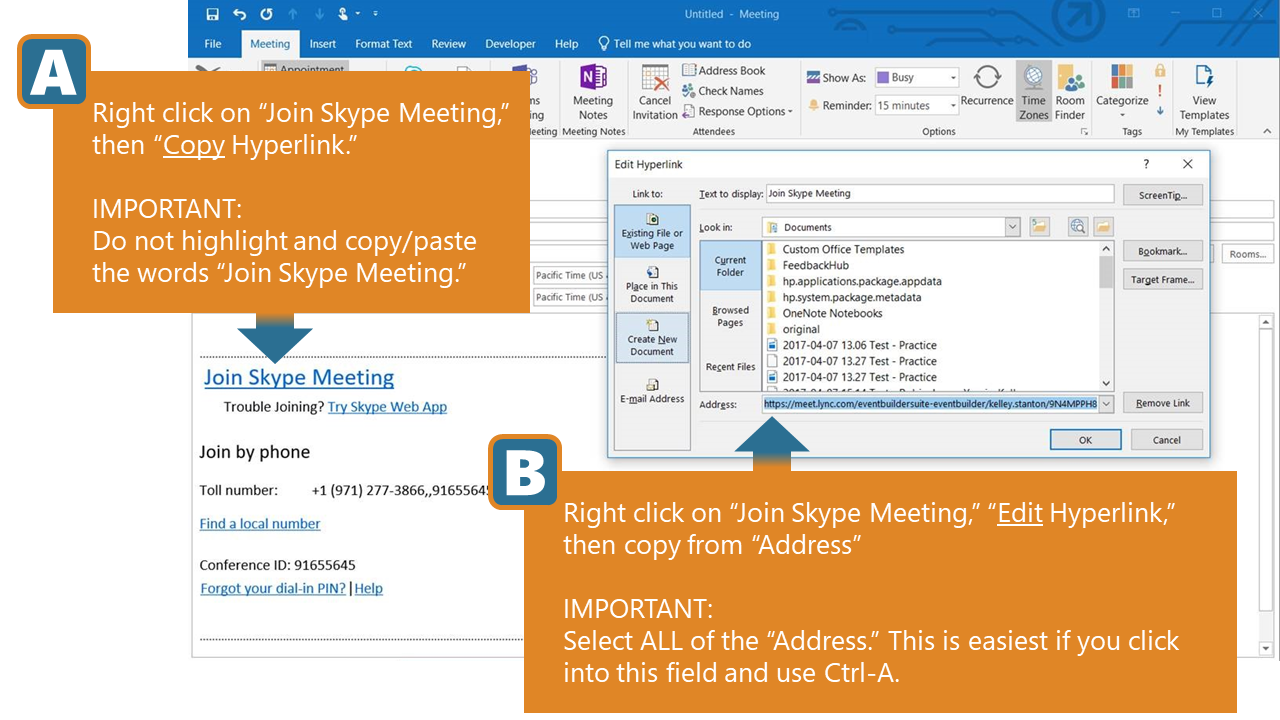The height and width of the screenshot is (720, 1280).
Task: Set High Importance with the red exclamation
Action: point(1160,90)
